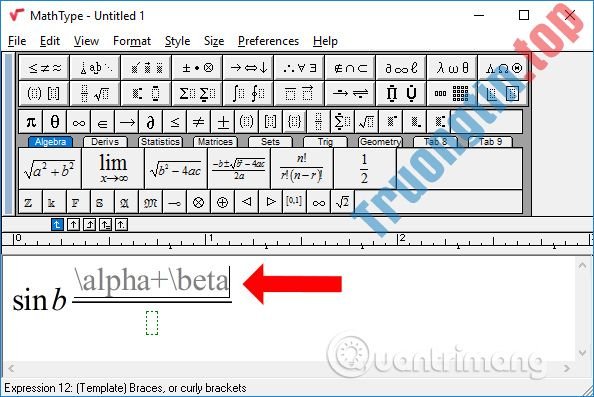Open the underbar and overbar templates palette
This screenshot has width=594, height=397.
tap(299, 93)
